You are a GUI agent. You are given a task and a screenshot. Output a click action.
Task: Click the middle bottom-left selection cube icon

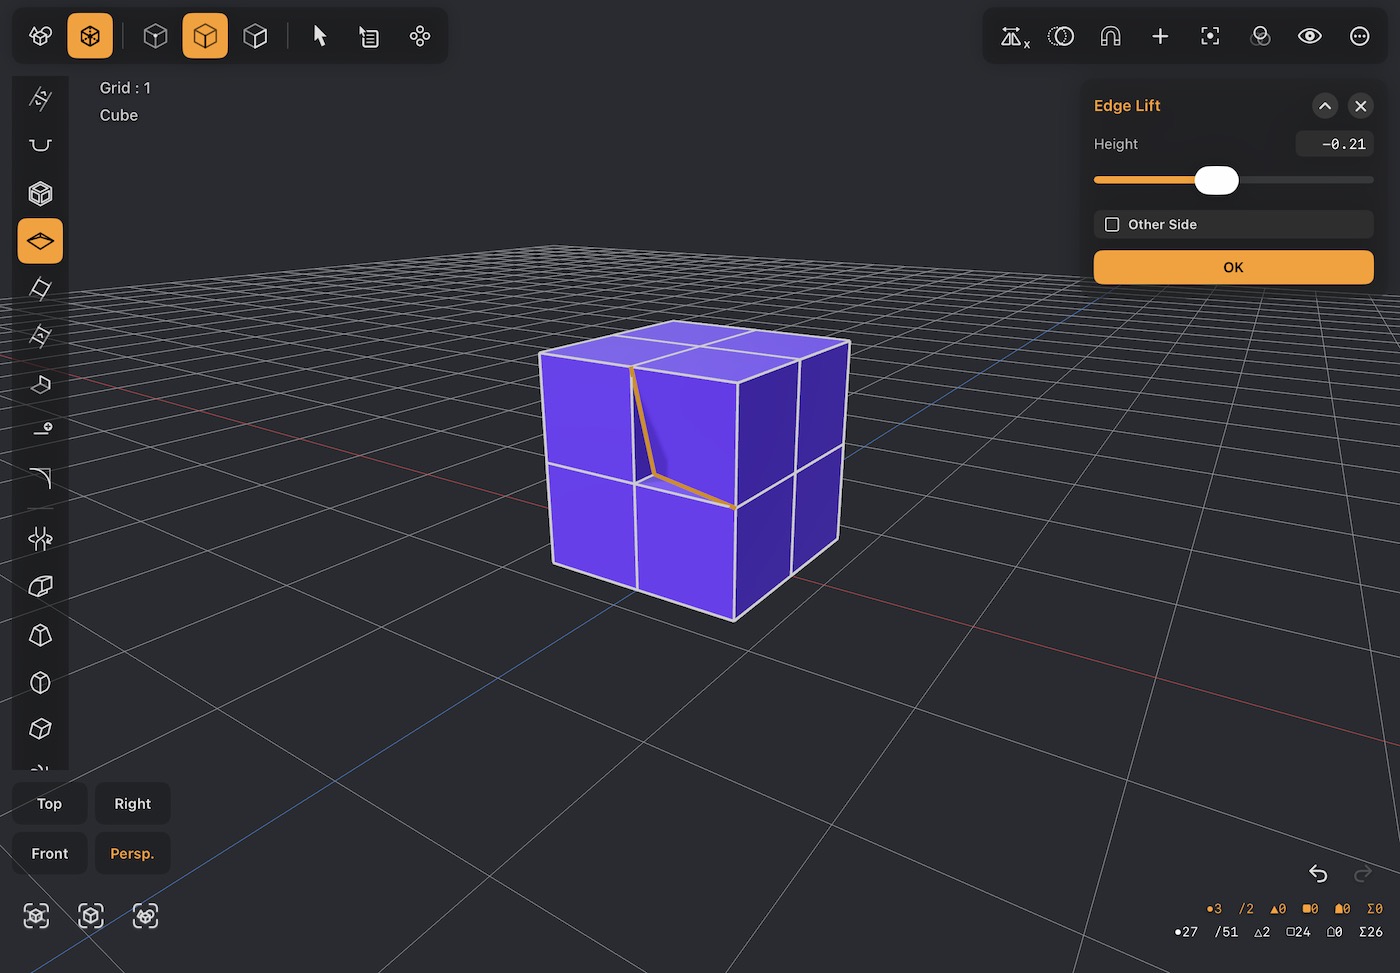click(91, 916)
